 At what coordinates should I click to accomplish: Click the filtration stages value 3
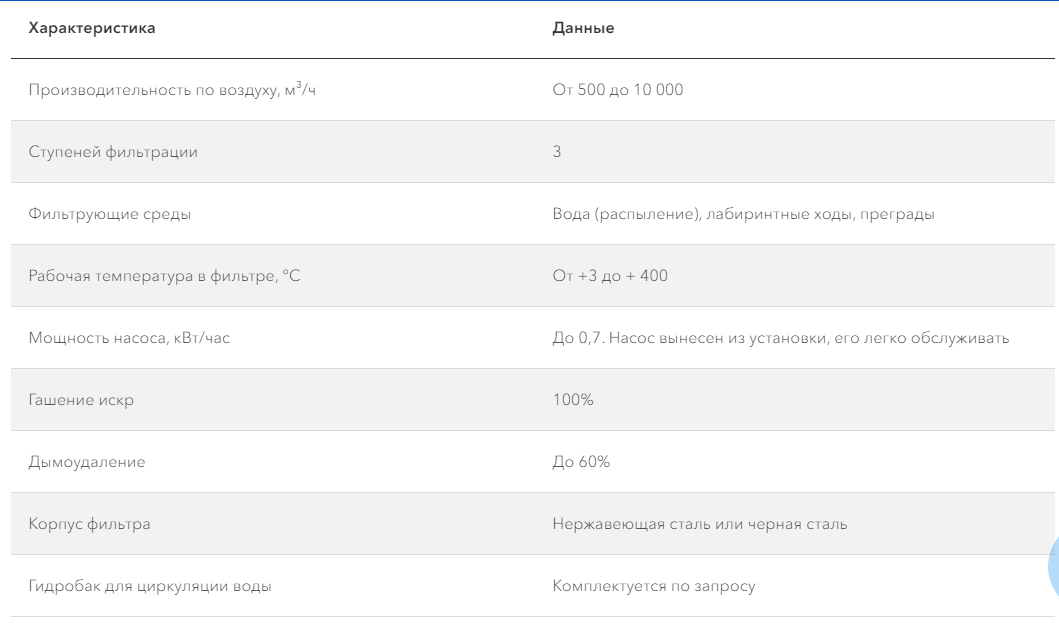pos(557,151)
